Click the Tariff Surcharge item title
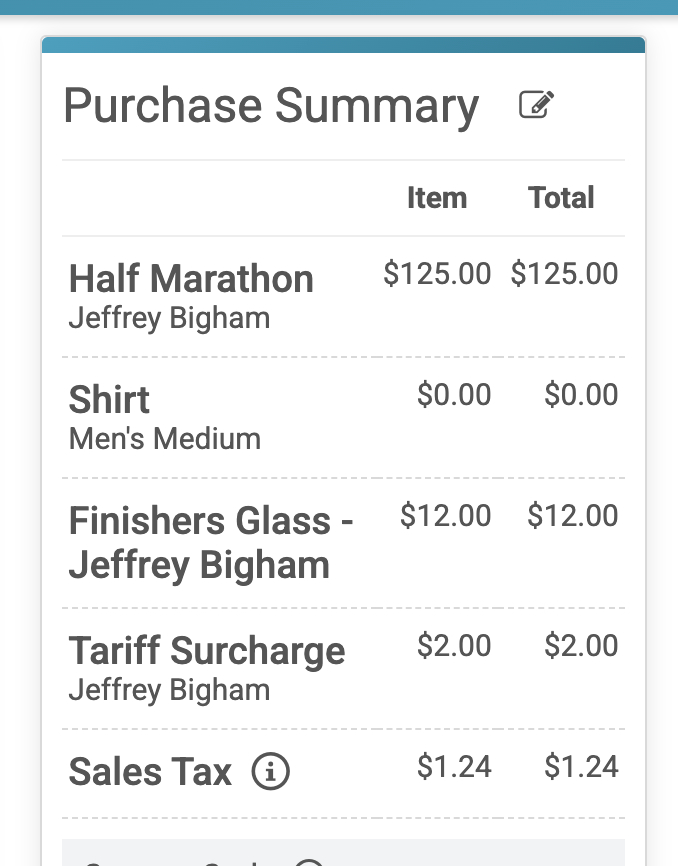 (207, 651)
